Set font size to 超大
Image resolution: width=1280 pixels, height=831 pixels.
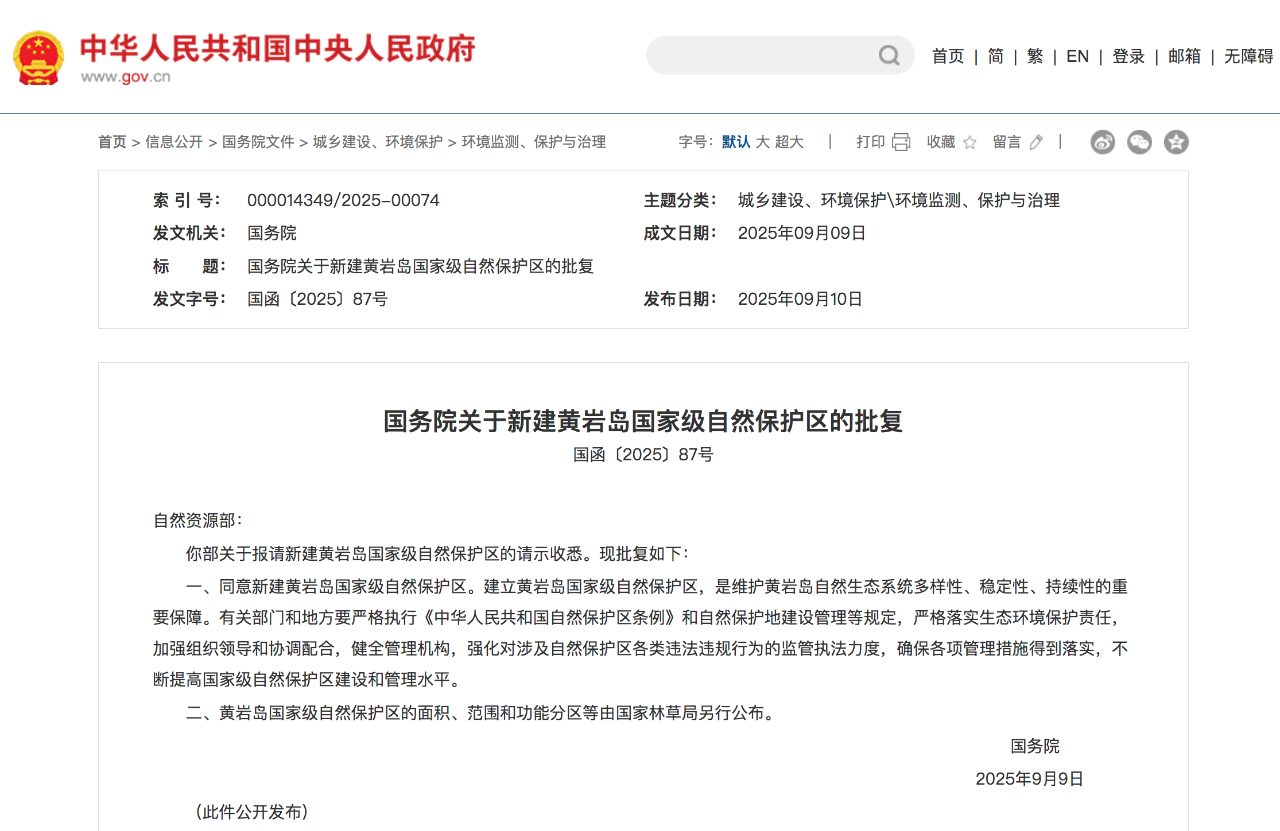789,142
